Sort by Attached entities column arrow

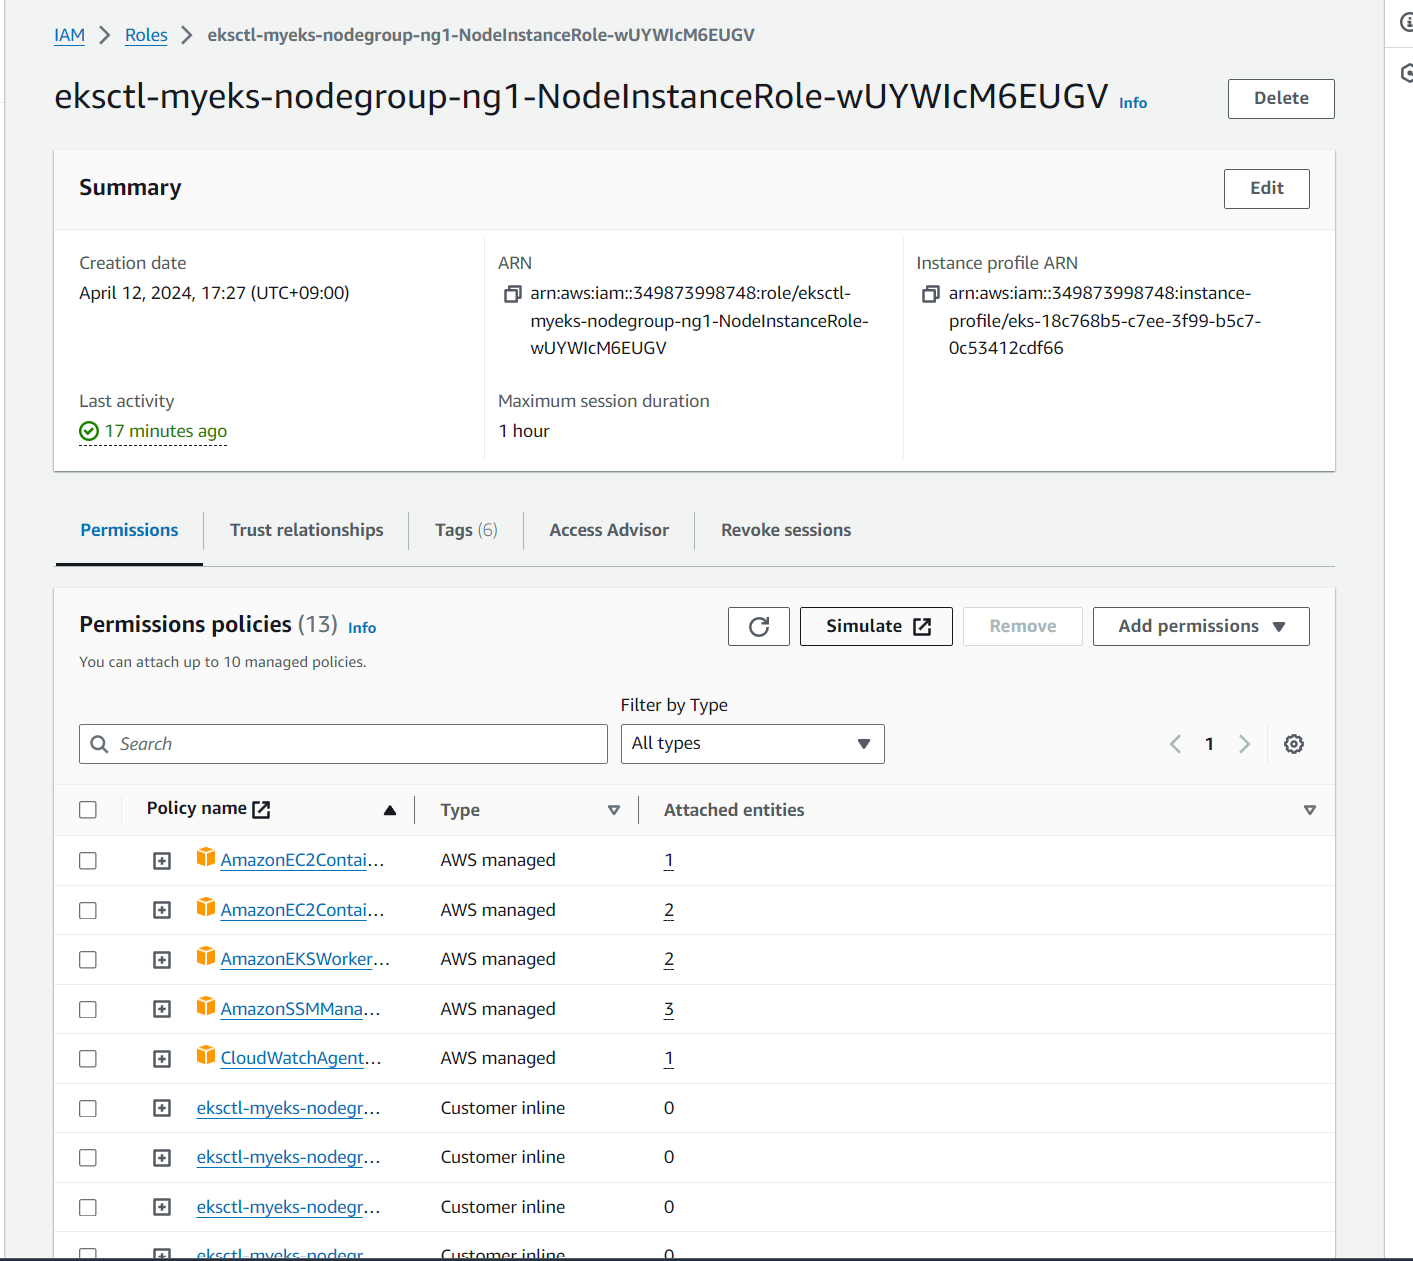pyautogui.click(x=1310, y=810)
